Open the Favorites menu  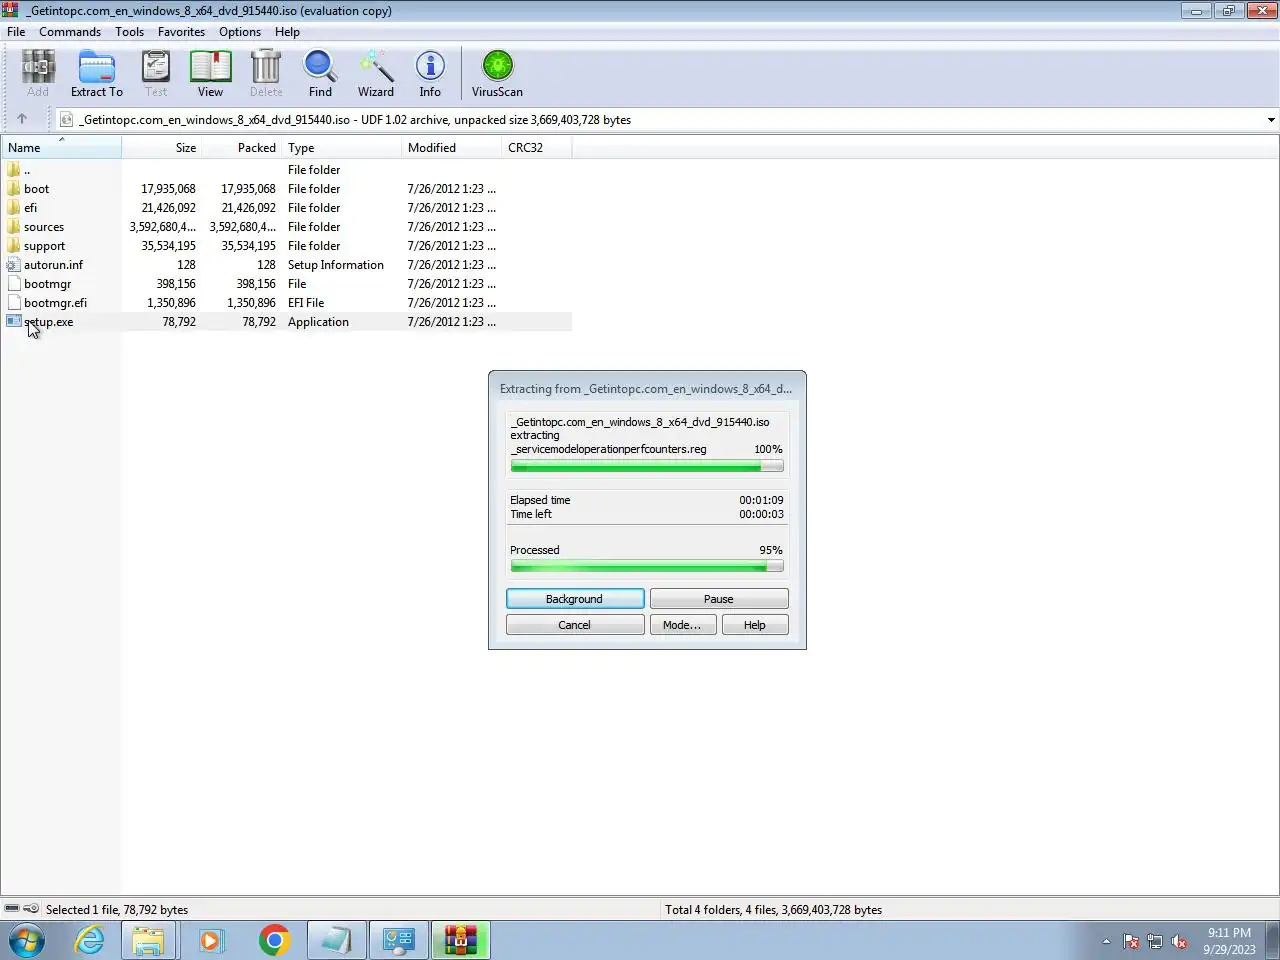(181, 31)
